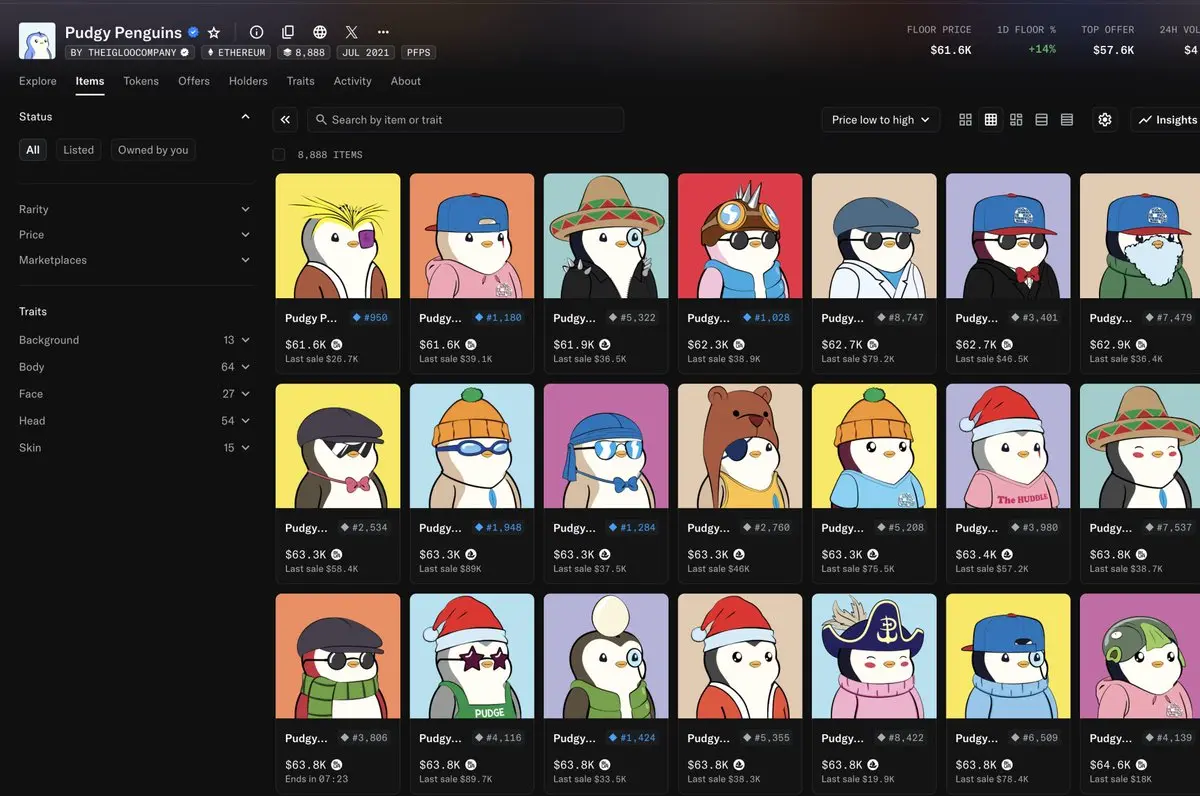1200x796 pixels.
Task: Click rarity badge #1,948
Action: click(499, 528)
